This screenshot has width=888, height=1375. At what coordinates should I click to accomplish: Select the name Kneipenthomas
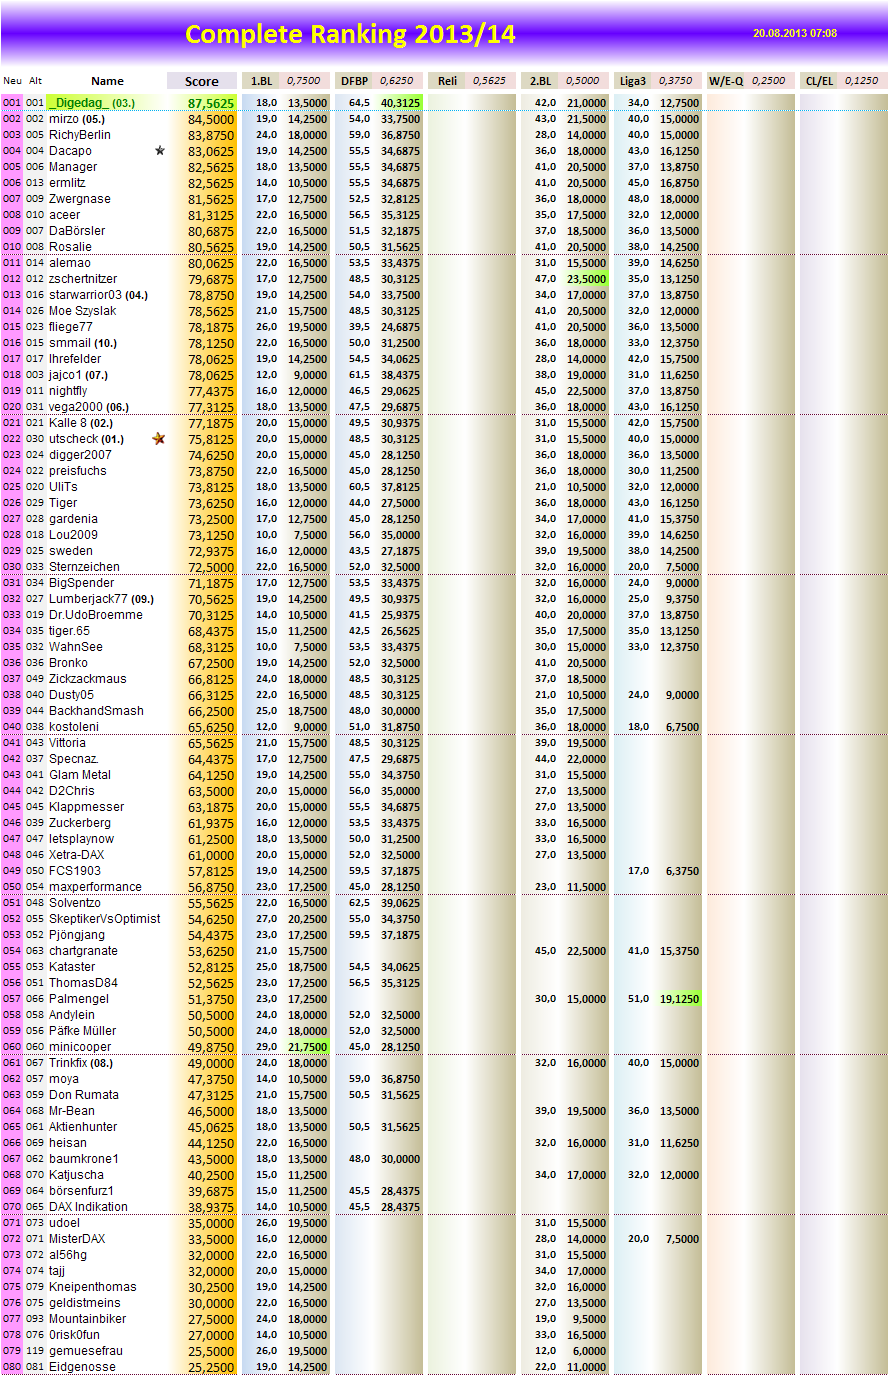tap(92, 1287)
